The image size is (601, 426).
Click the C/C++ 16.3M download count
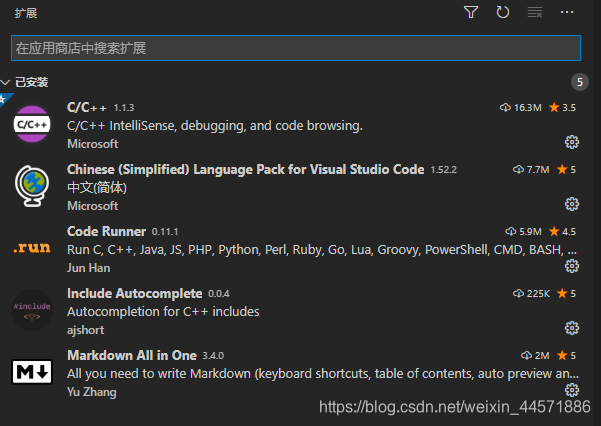pos(521,108)
